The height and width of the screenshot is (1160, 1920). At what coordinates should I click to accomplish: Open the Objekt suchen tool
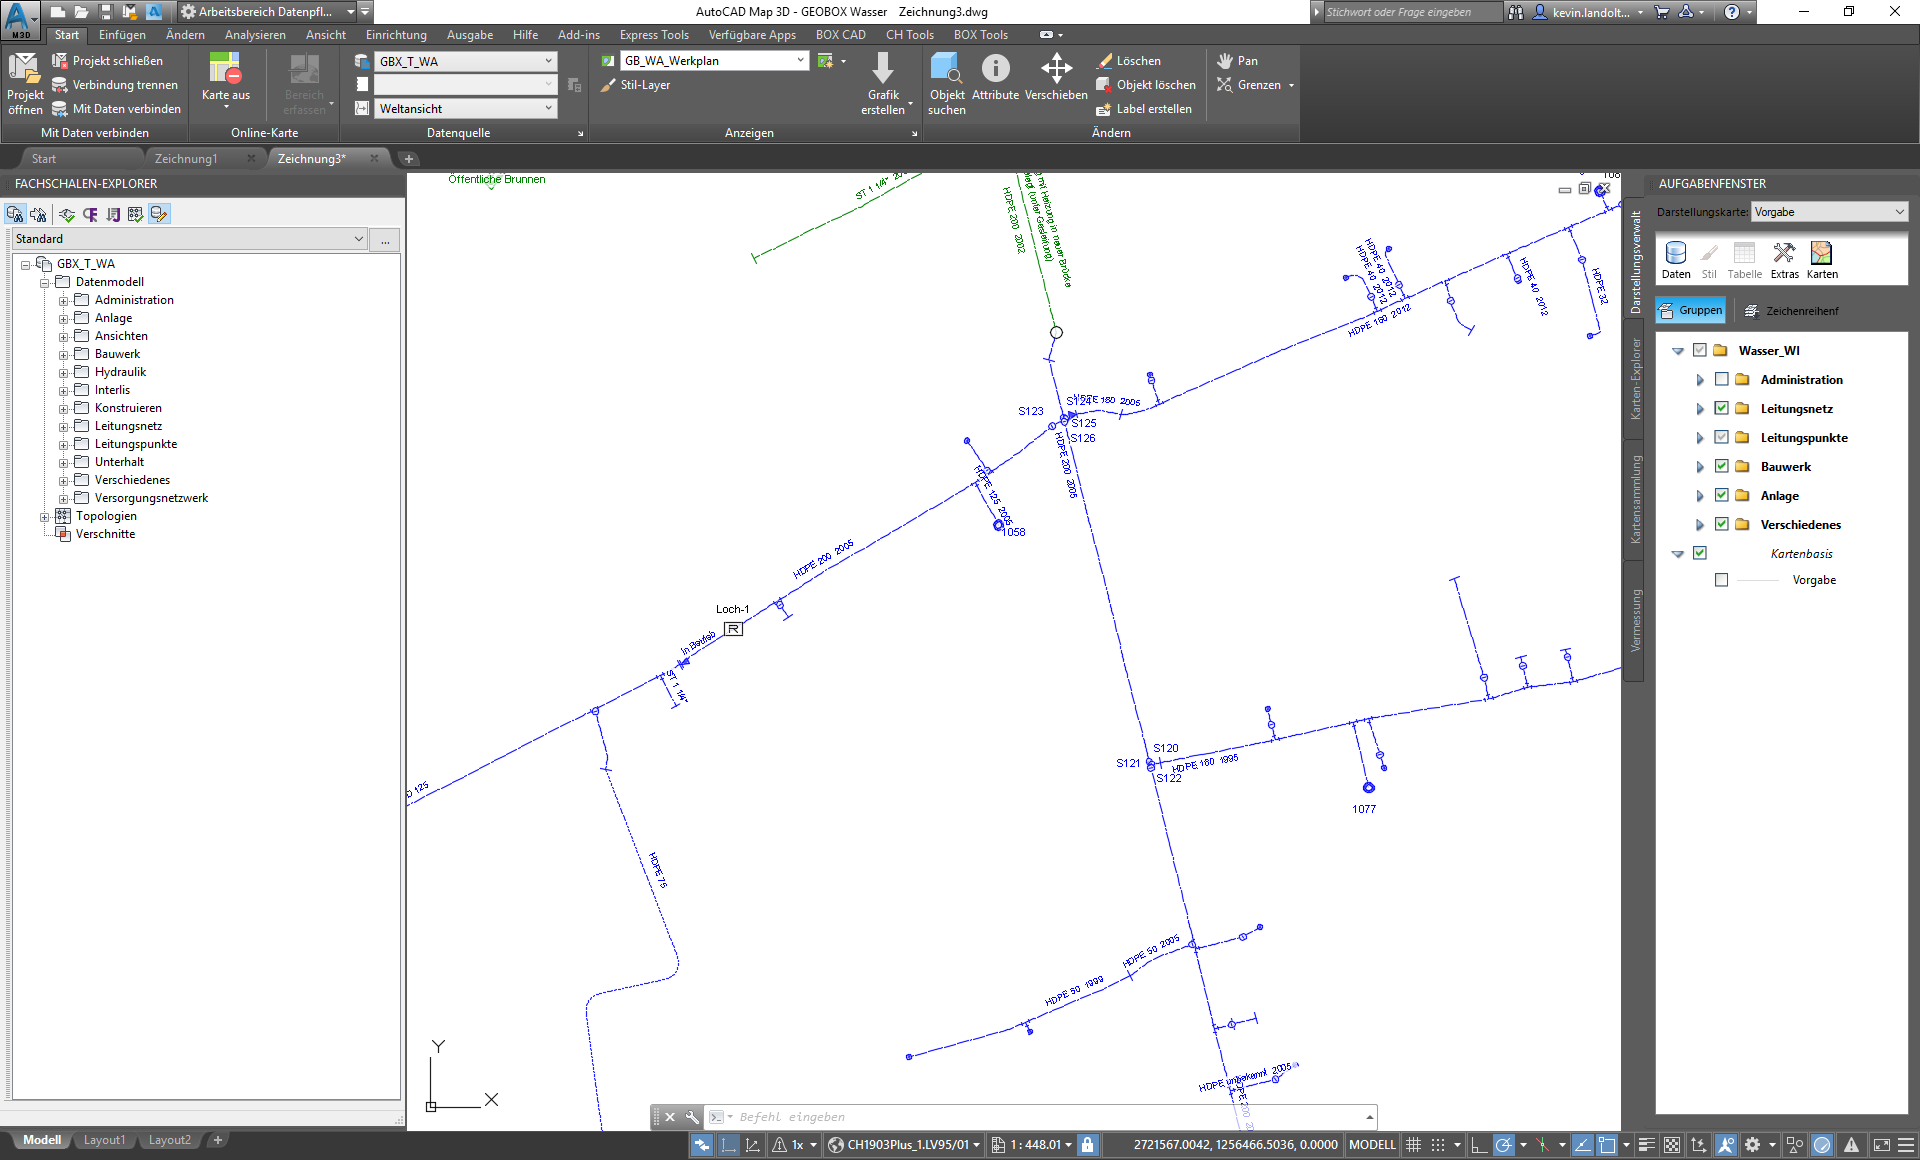[x=946, y=83]
